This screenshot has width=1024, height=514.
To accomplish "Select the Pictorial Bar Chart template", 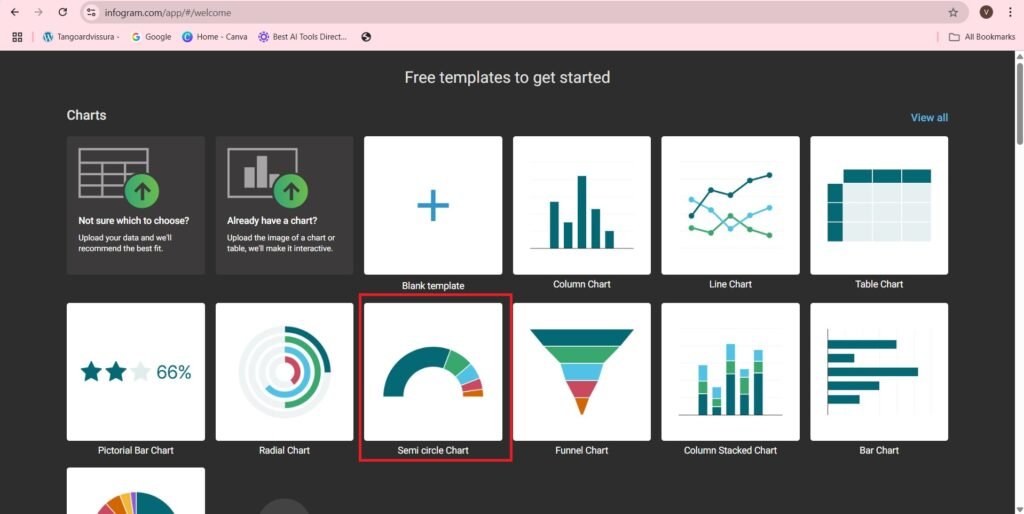I will tap(136, 372).
